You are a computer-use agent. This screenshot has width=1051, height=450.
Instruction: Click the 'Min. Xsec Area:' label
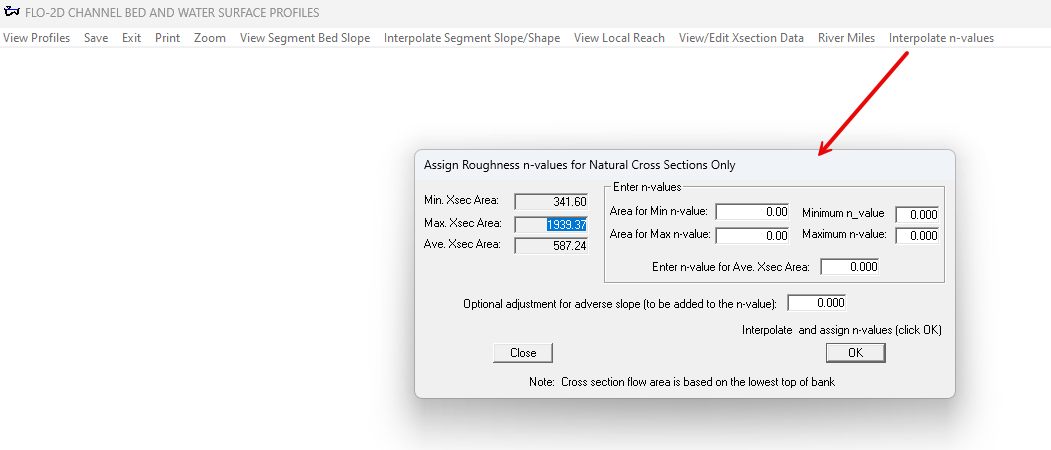[461, 200]
